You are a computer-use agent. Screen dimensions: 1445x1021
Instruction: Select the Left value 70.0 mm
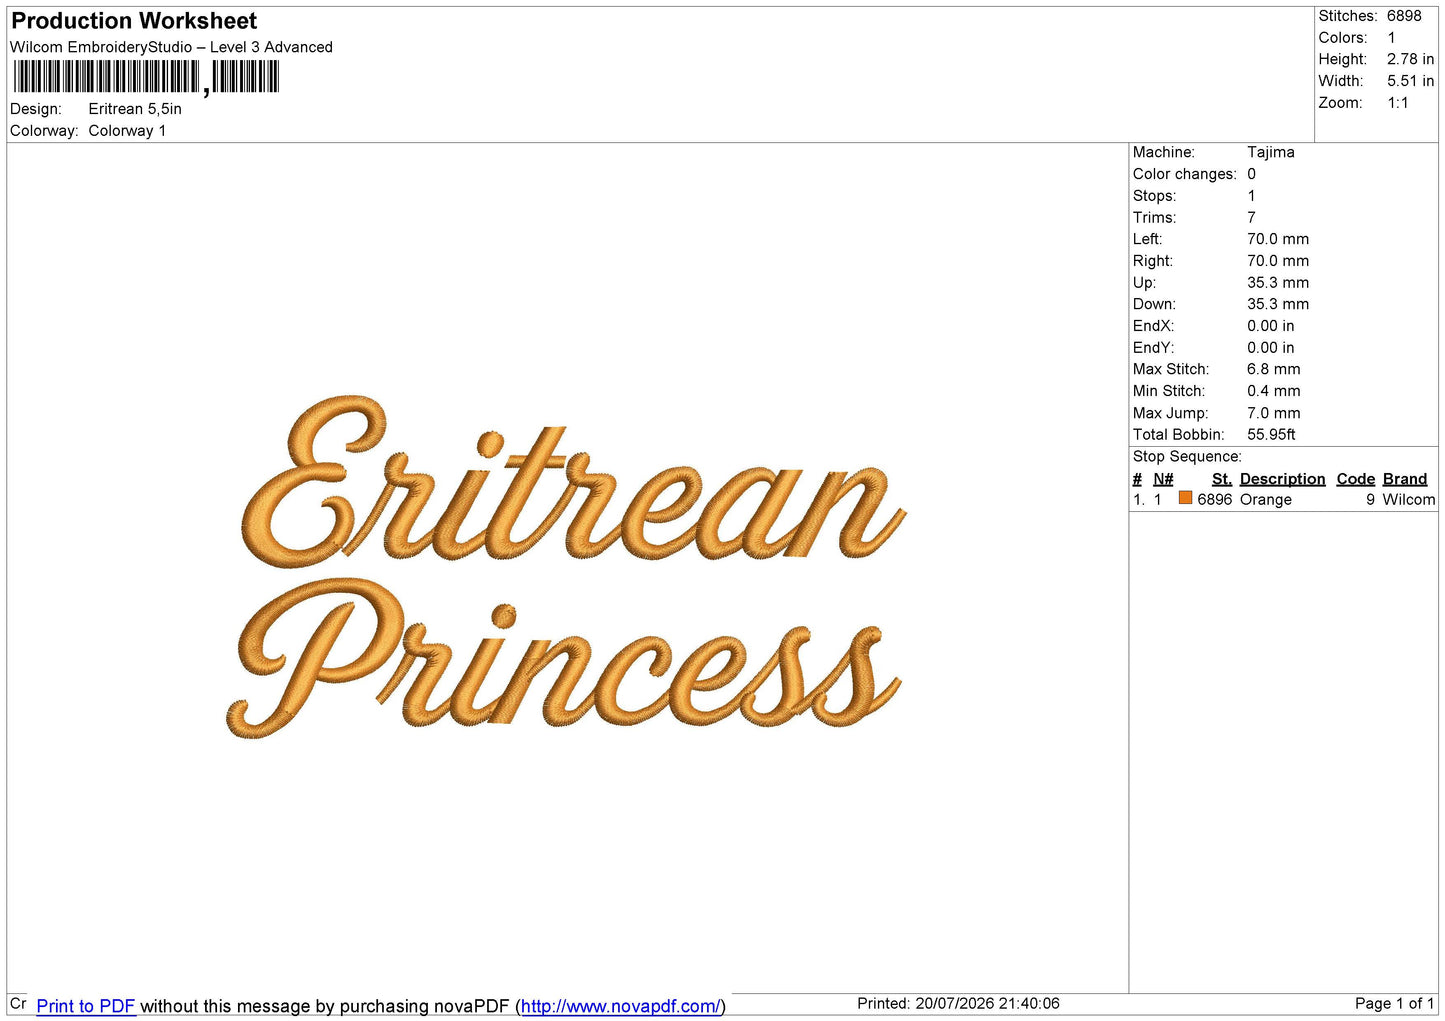click(x=1277, y=239)
